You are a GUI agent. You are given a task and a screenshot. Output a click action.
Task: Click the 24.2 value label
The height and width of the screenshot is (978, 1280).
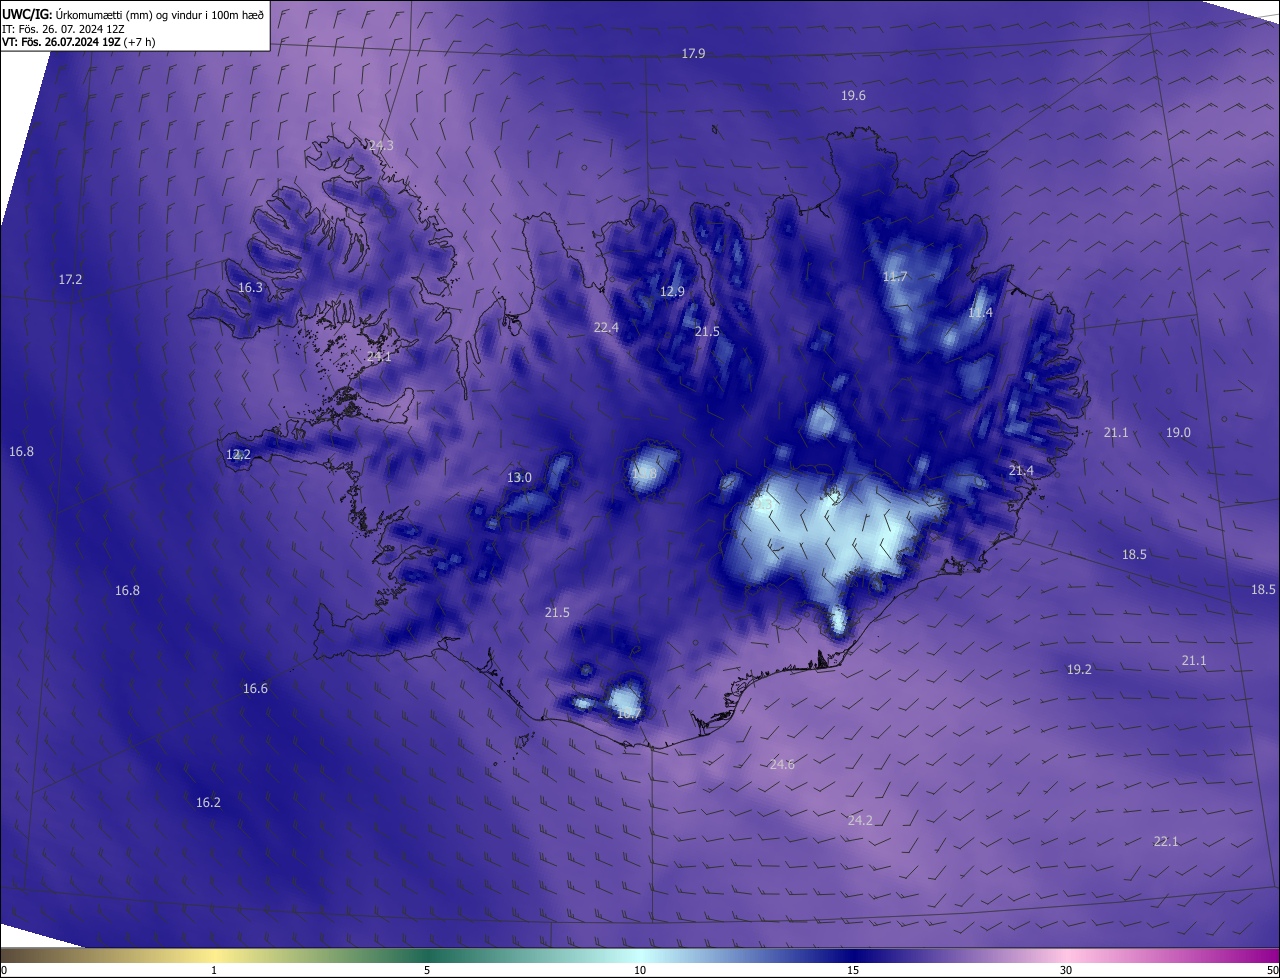point(860,820)
